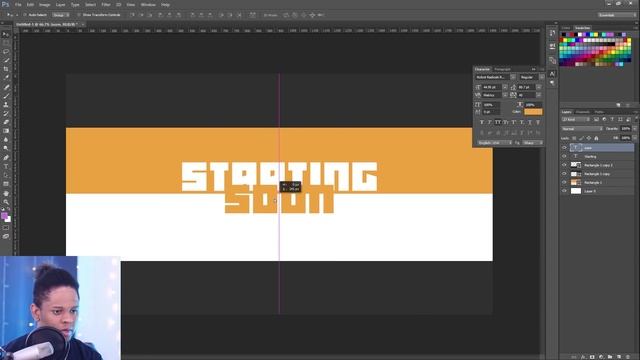
Task: Open the kerning Metrics dropdown
Action: click(505, 95)
